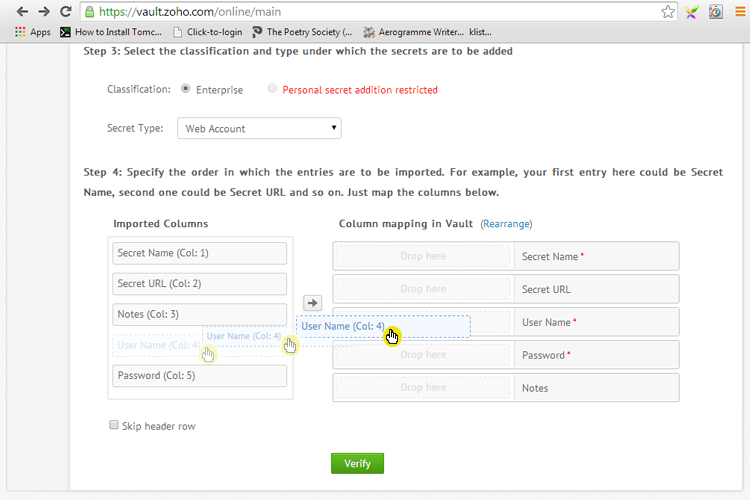Select Secret Name (Col: 1) imported column
This screenshot has height=500, width=750.
click(199, 253)
